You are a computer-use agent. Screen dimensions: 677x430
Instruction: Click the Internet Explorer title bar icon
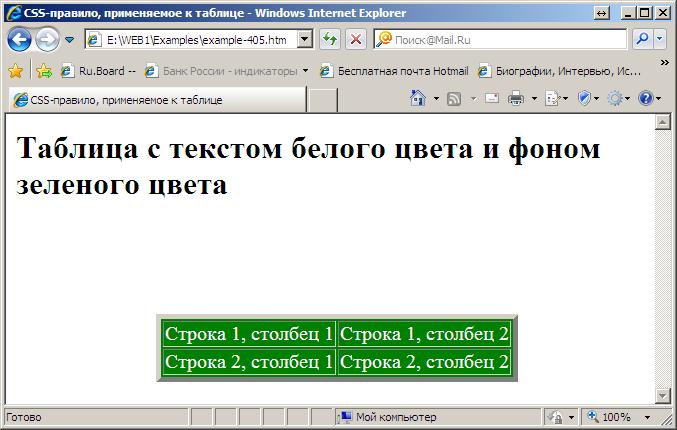[x=13, y=13]
